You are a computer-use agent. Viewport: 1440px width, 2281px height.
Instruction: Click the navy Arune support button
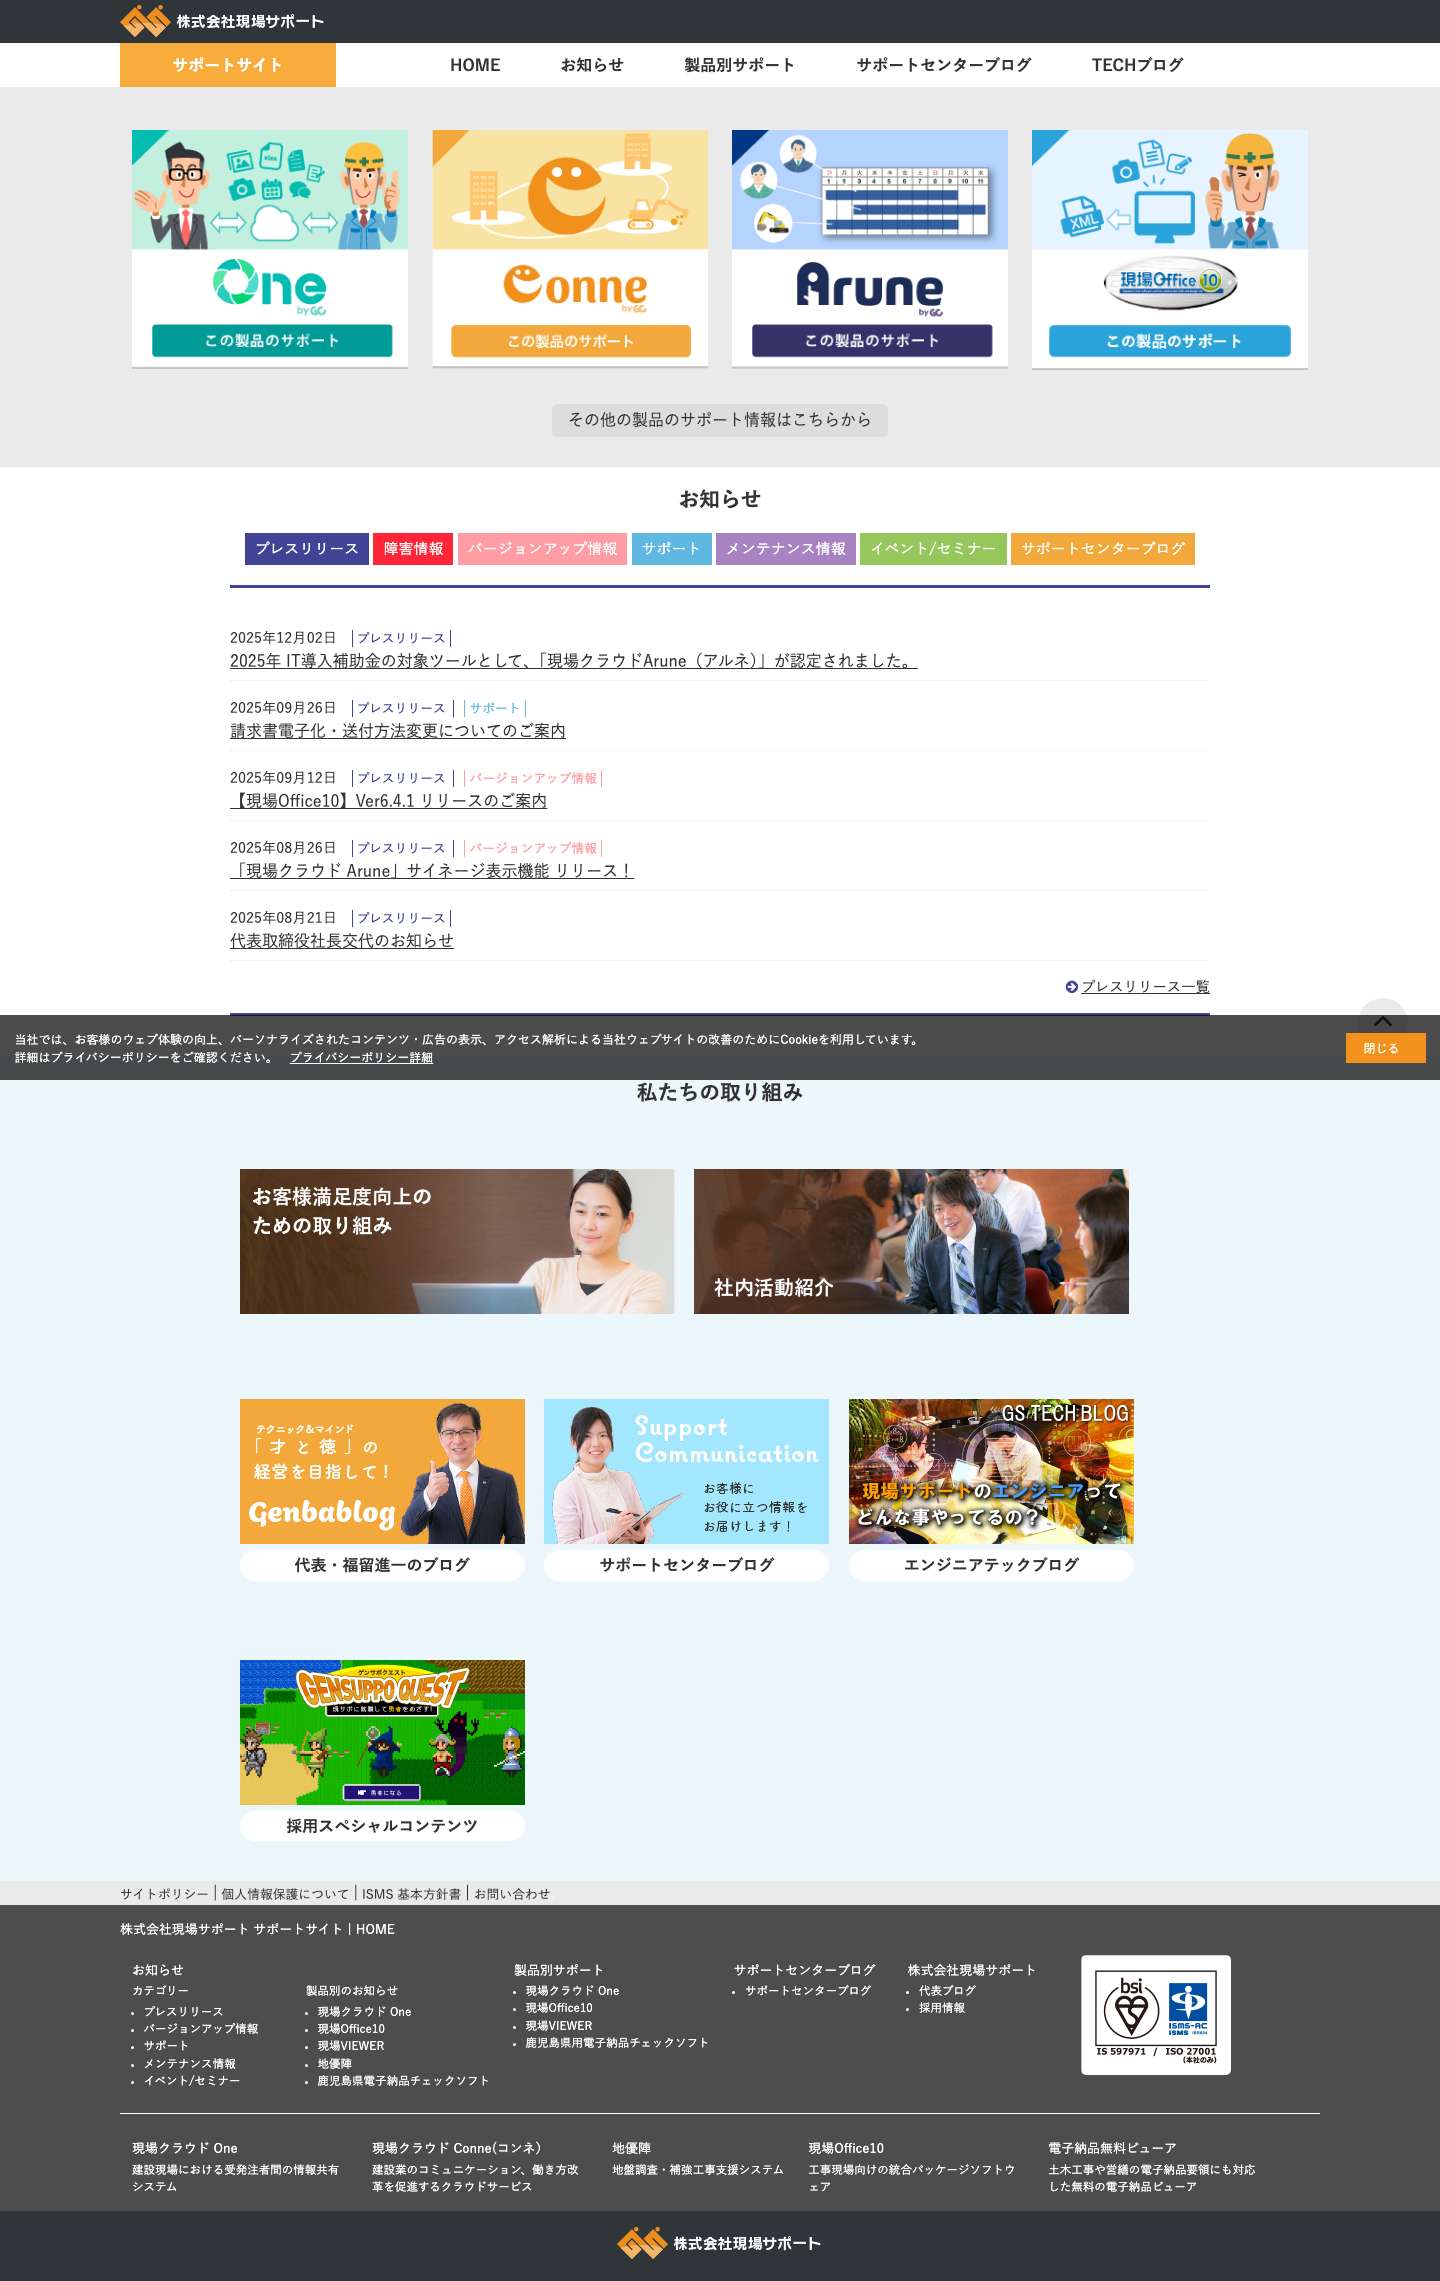[872, 341]
